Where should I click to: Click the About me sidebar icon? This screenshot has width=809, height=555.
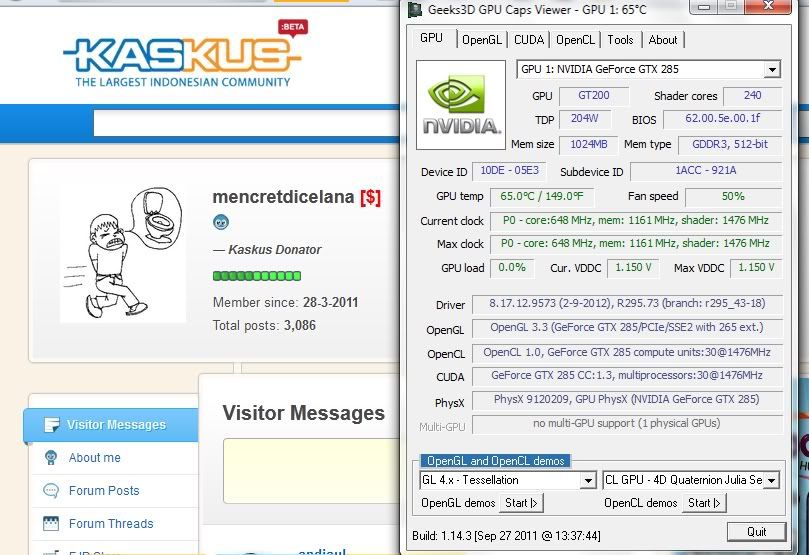tap(51, 458)
